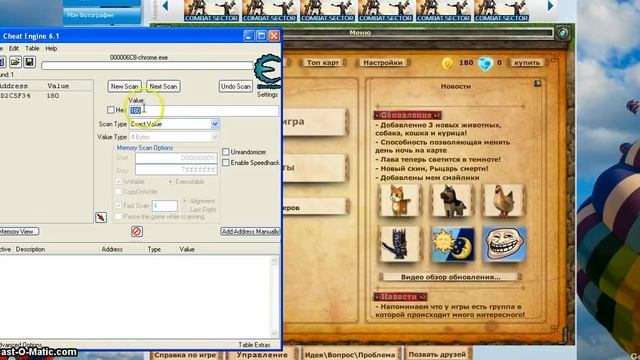Open the first COMBAT SECTOR banner

tap(211, 11)
